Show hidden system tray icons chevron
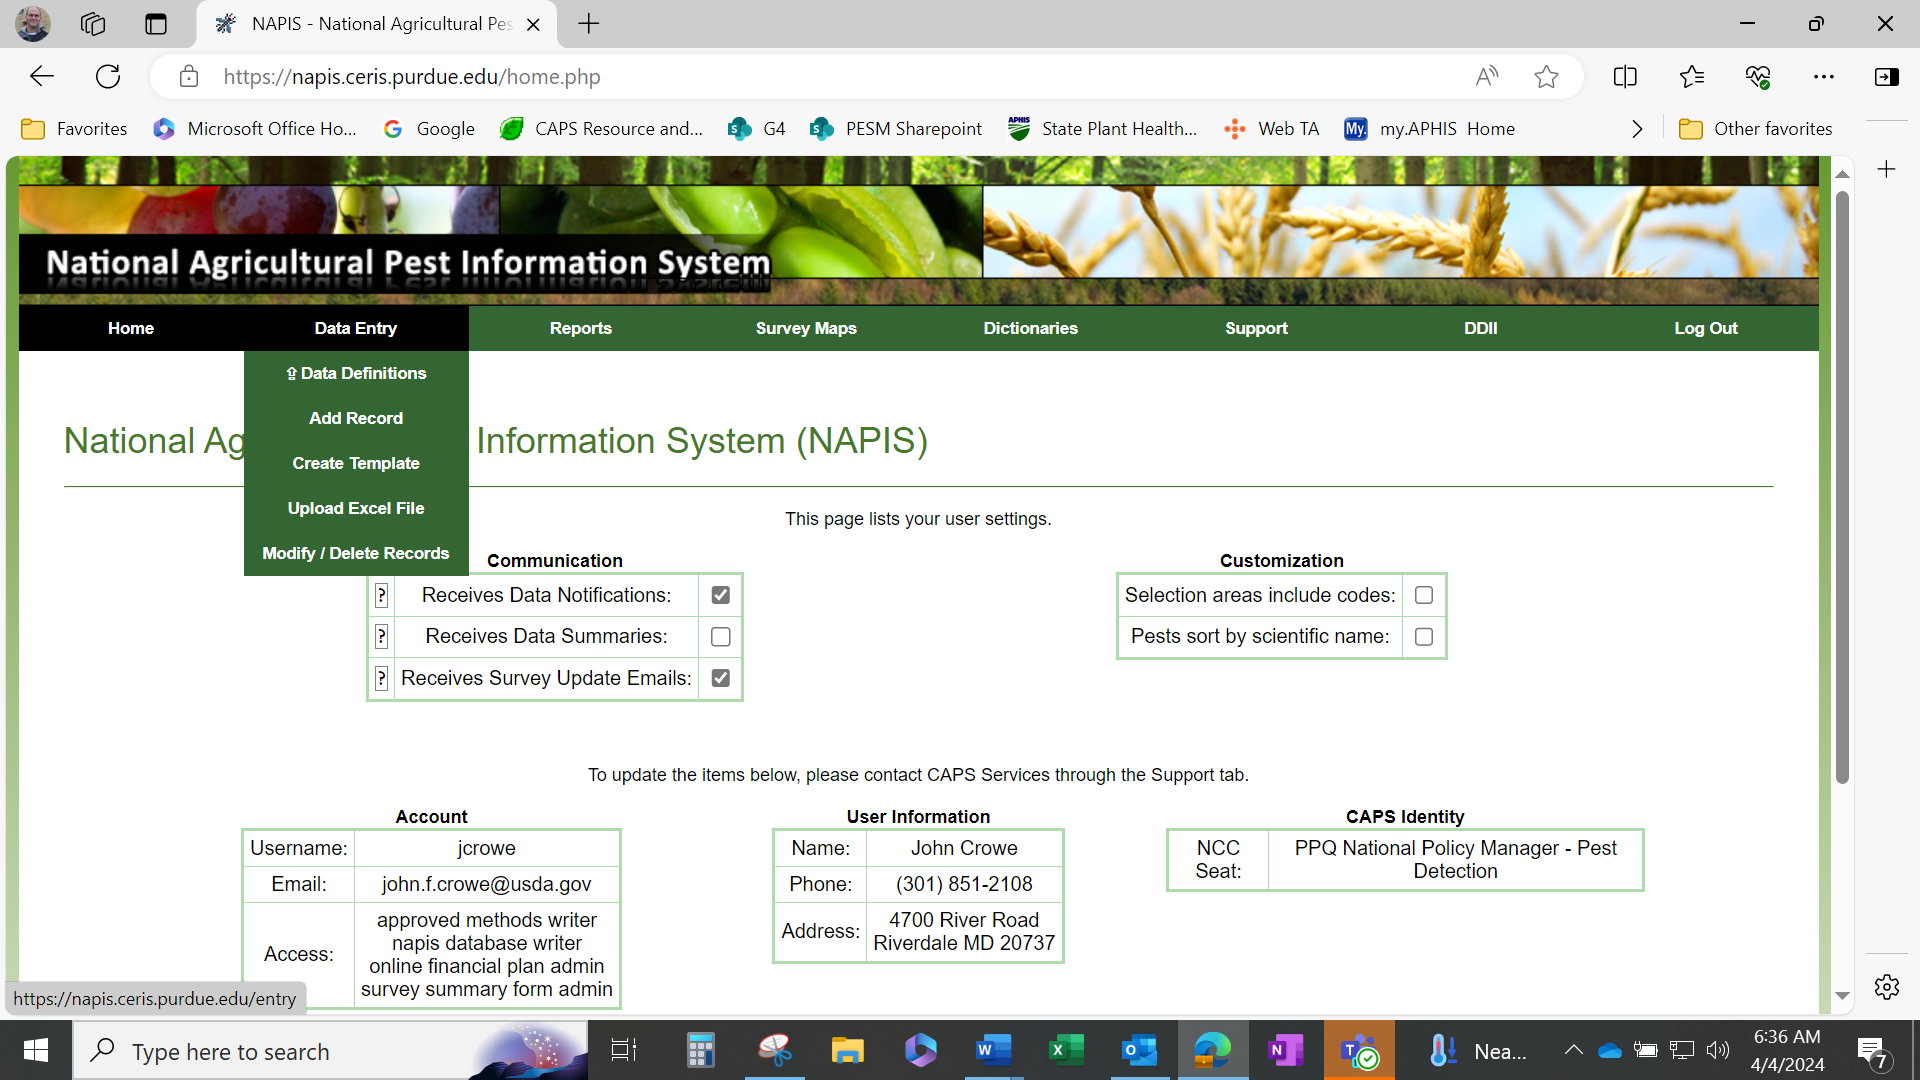The width and height of the screenshot is (1920, 1080). click(1573, 1050)
